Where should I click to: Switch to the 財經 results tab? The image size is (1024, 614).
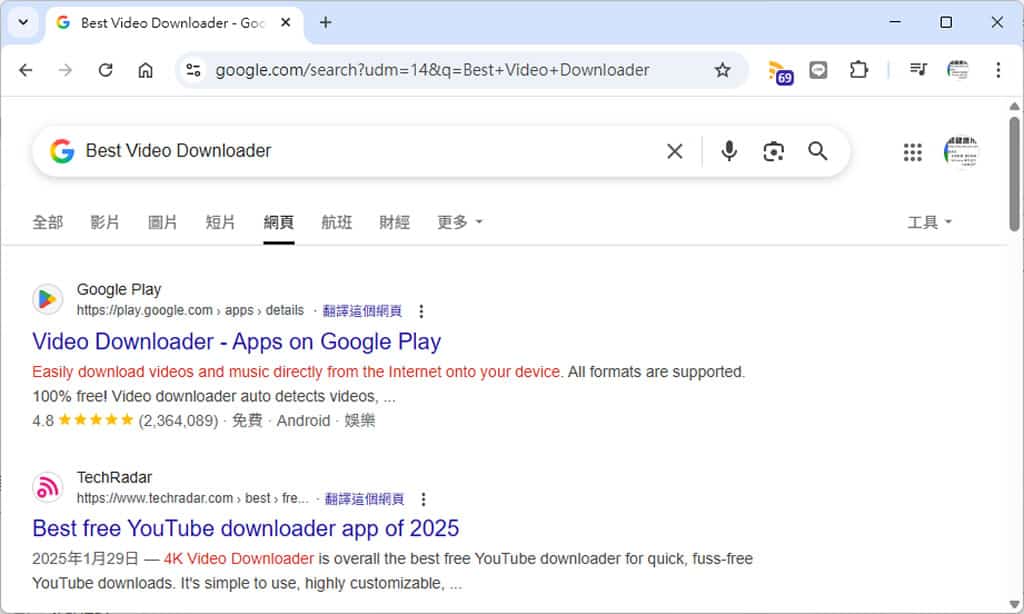coord(394,222)
